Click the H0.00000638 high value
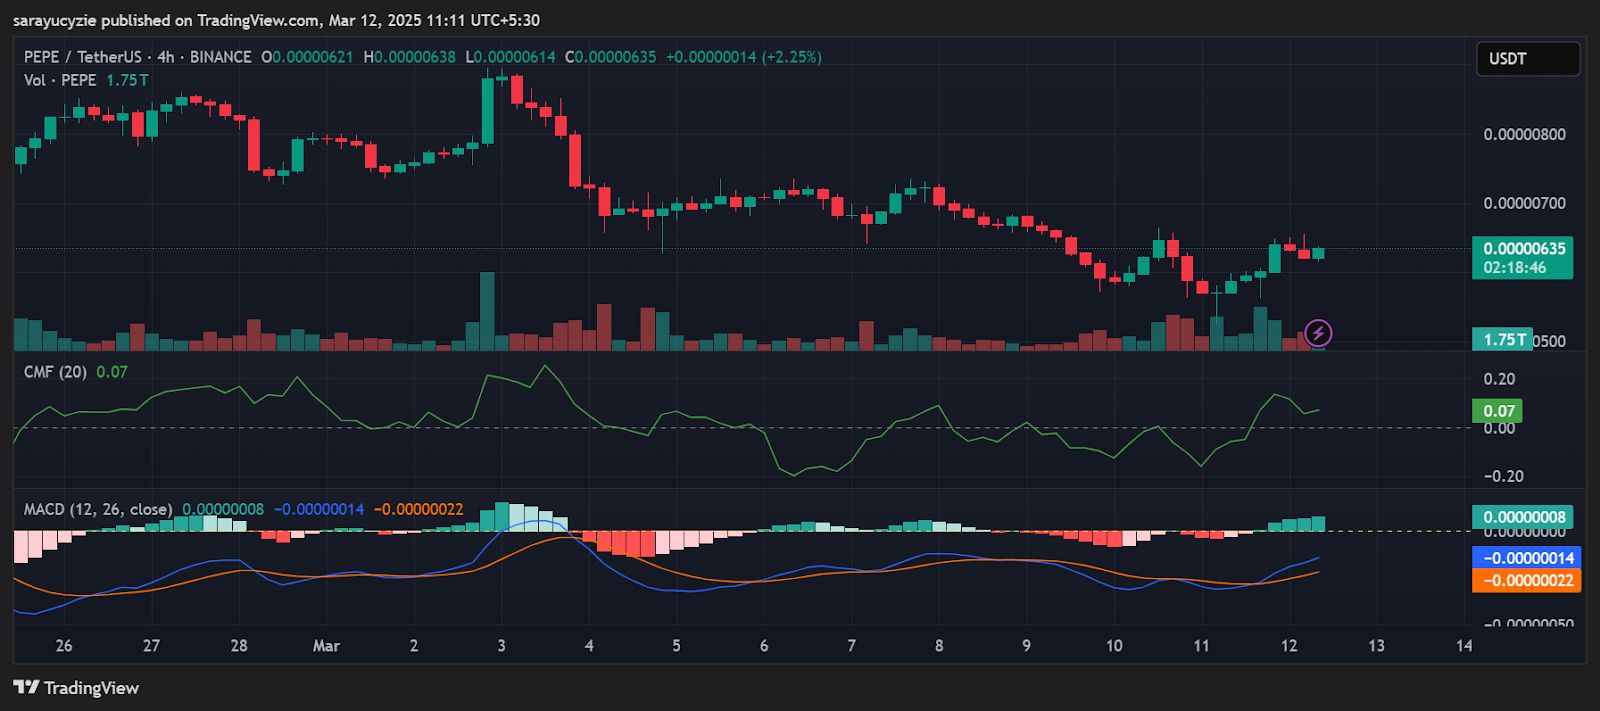The height and width of the screenshot is (711, 1600). point(409,57)
